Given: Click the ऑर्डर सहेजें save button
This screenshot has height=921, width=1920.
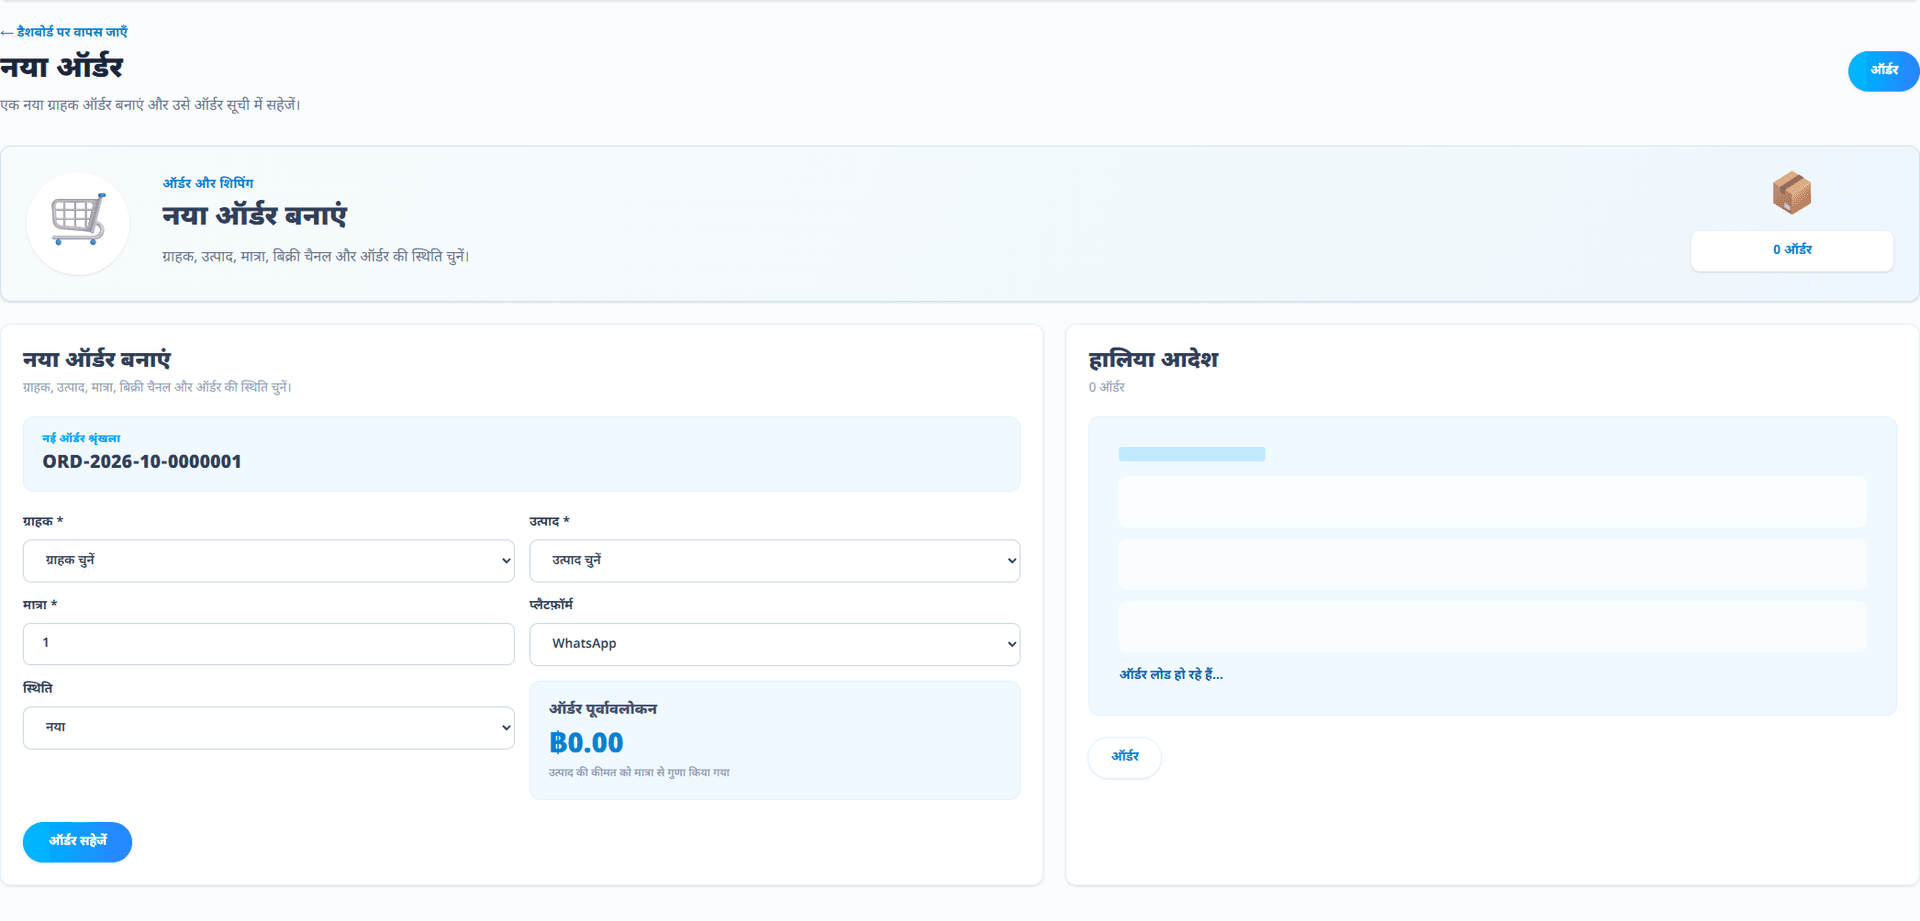Looking at the screenshot, I should [77, 842].
